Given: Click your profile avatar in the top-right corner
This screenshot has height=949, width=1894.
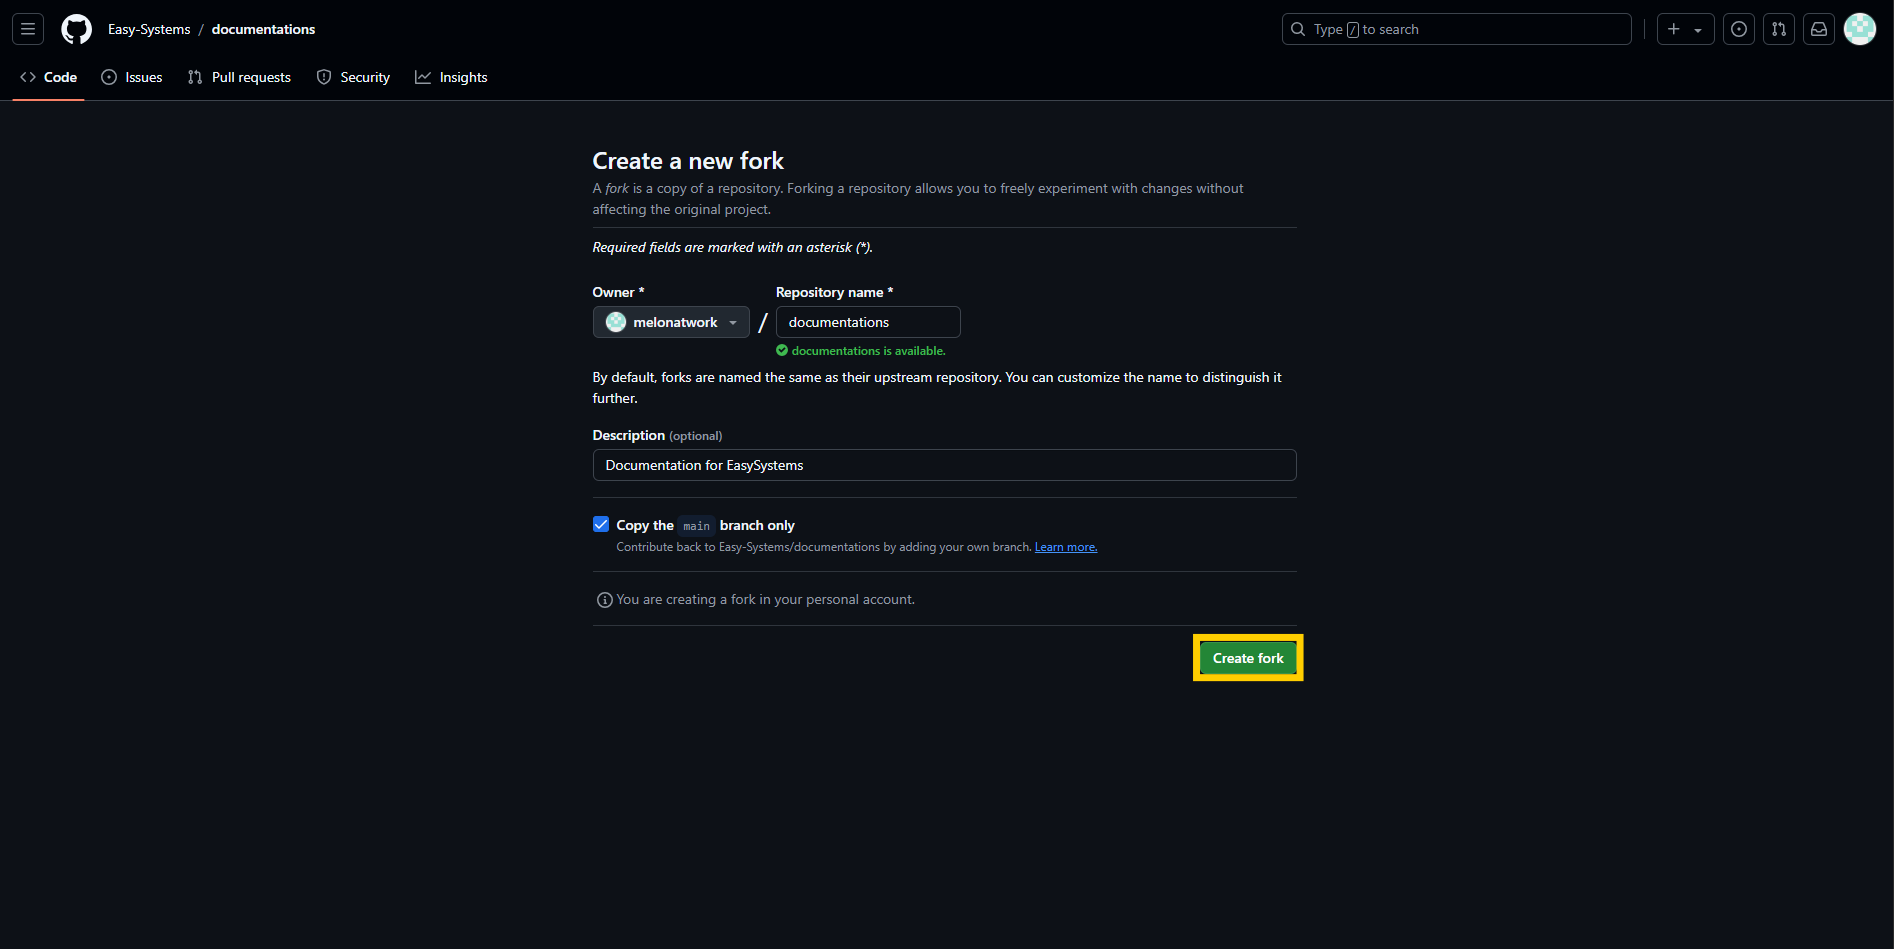Looking at the screenshot, I should coord(1859,29).
